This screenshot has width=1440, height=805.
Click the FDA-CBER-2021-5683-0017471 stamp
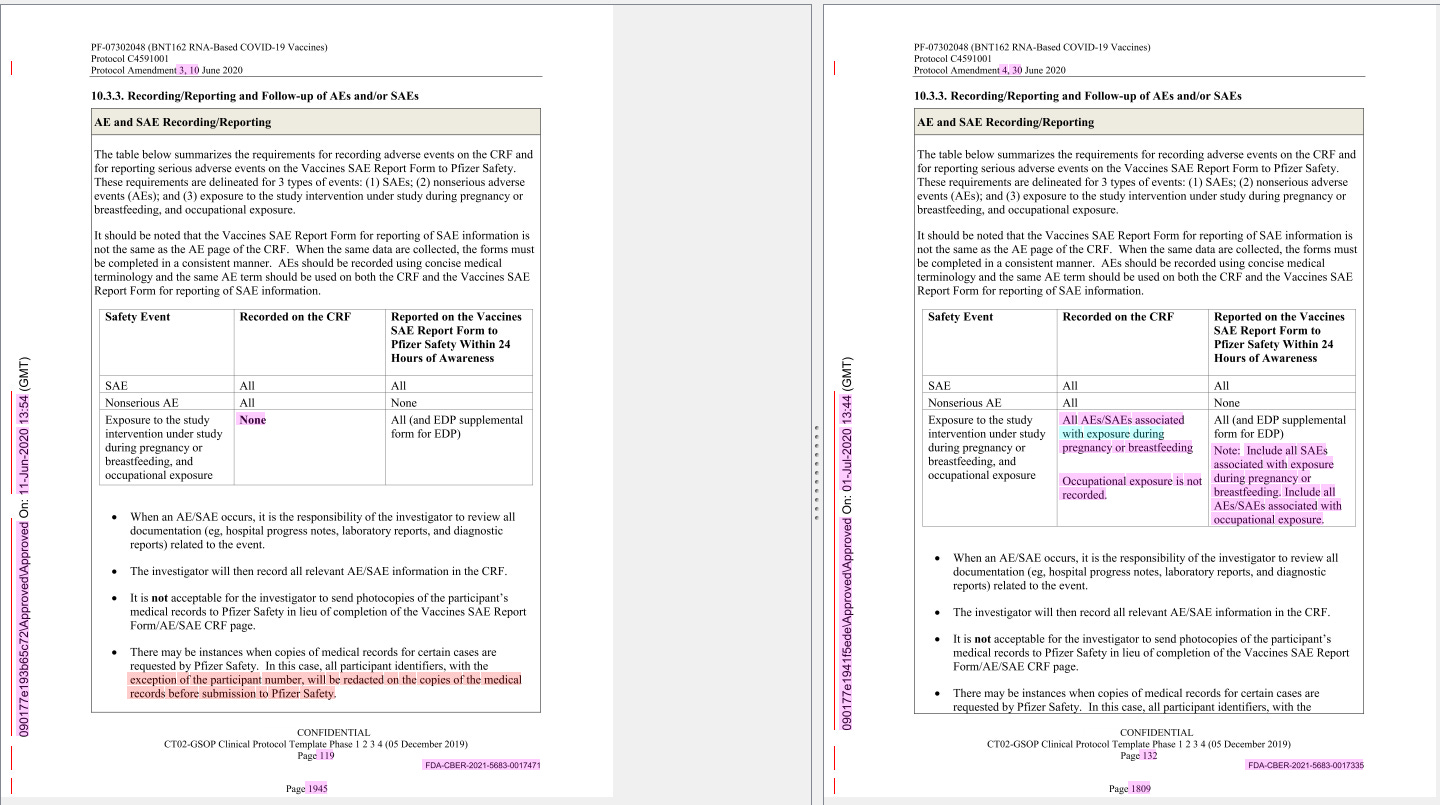pos(482,766)
